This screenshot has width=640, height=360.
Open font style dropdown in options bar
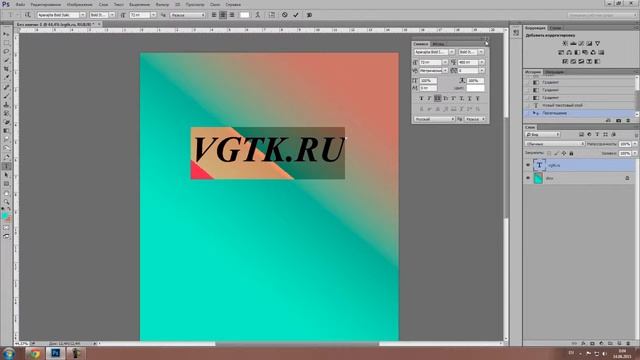pos(112,15)
